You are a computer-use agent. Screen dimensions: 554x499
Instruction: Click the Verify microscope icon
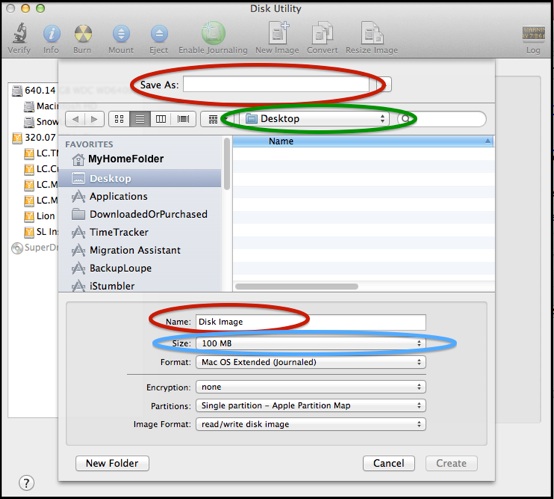(20, 33)
